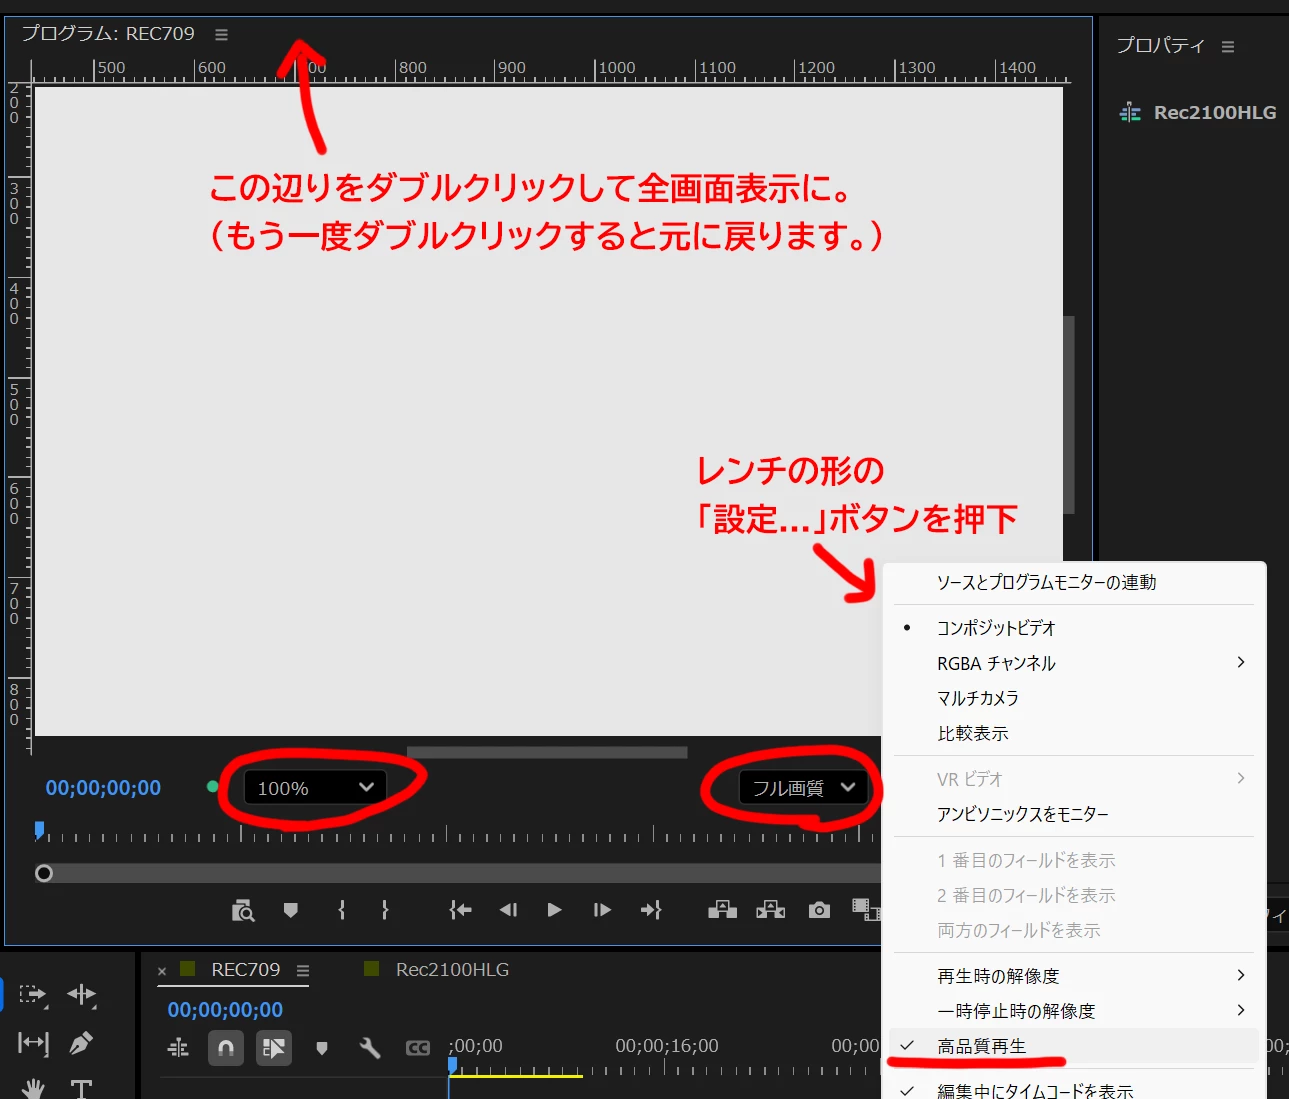This screenshot has height=1099, width=1289.
Task: Click the Mark Out bracket button
Action: [x=385, y=910]
